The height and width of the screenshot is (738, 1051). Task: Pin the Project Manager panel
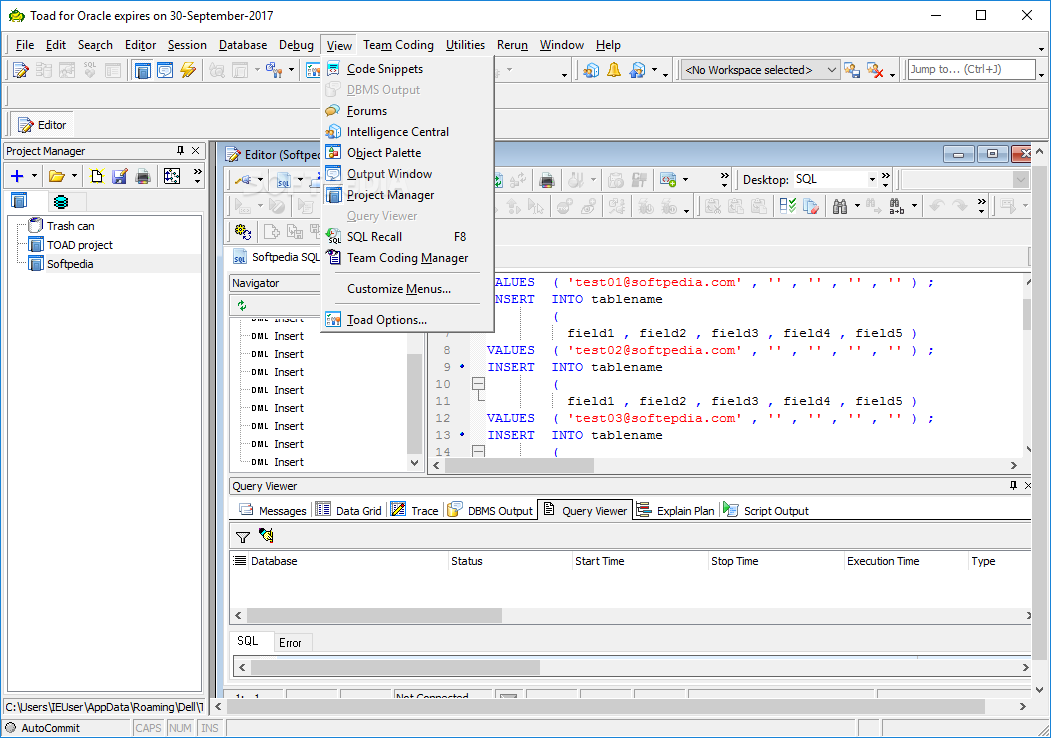tap(180, 151)
